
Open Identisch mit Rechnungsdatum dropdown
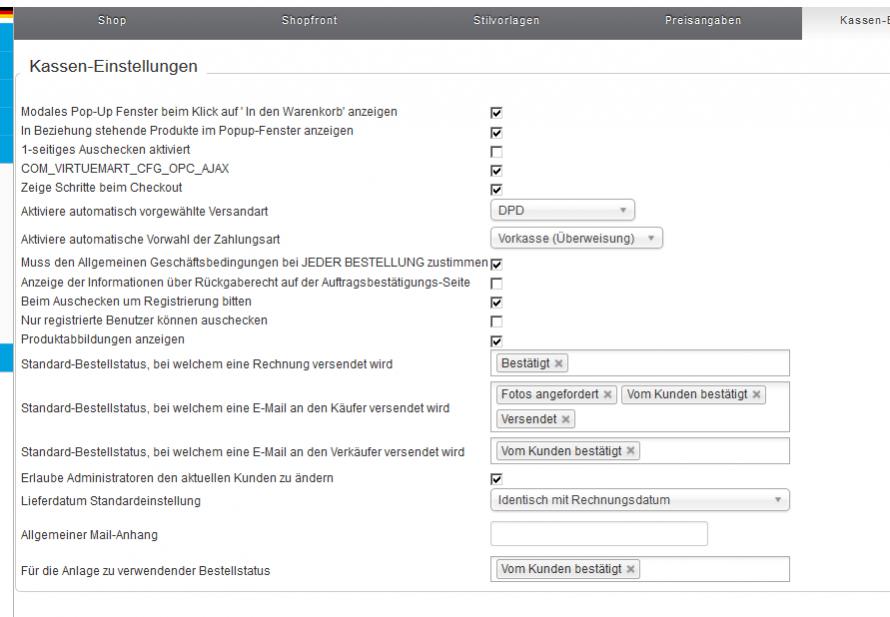640,500
